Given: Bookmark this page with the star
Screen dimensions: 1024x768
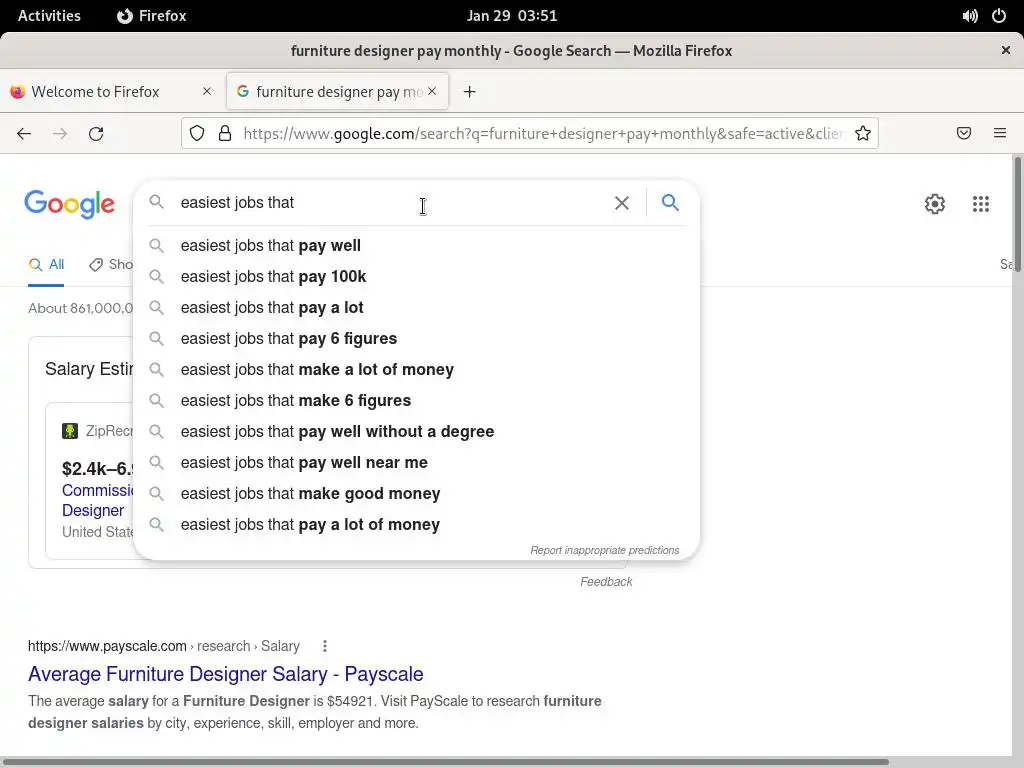Looking at the screenshot, I should tap(862, 133).
